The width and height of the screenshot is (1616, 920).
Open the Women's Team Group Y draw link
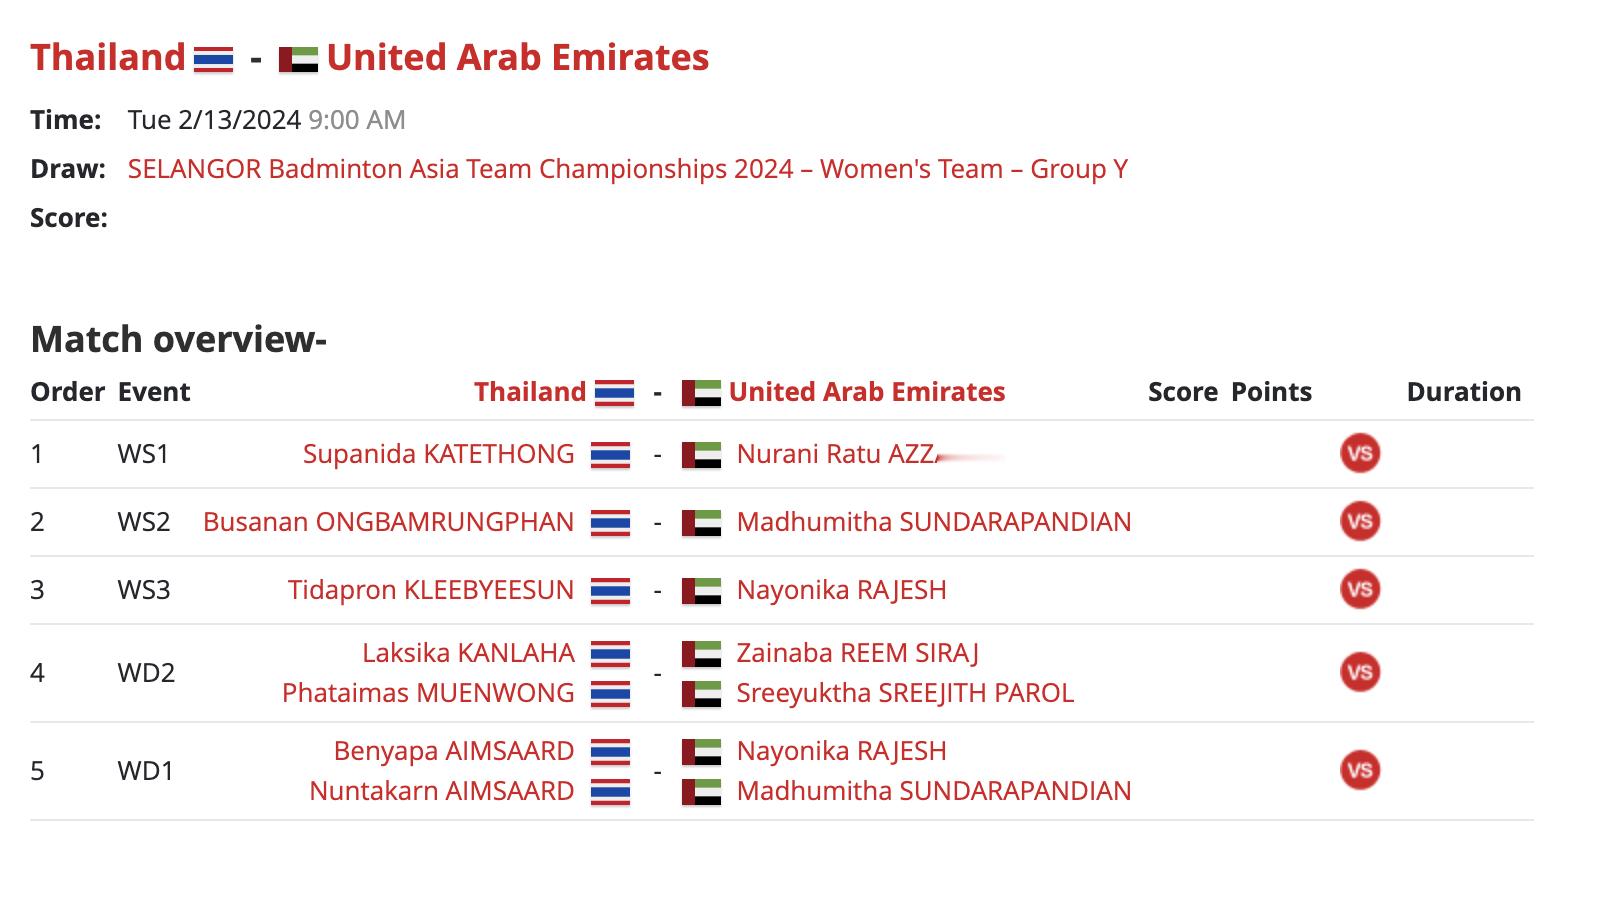(628, 169)
